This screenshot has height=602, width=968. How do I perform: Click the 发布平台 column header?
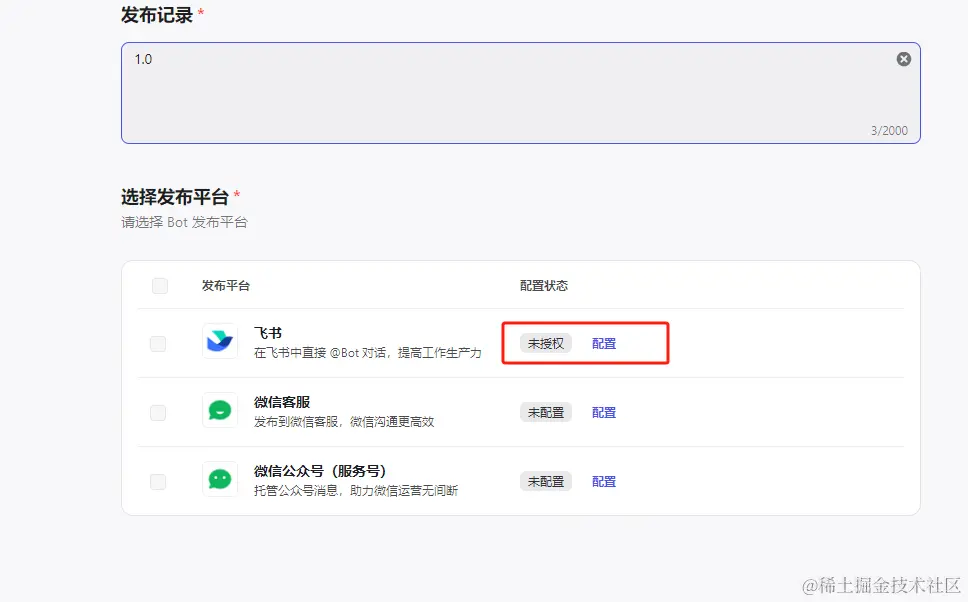tap(226, 286)
